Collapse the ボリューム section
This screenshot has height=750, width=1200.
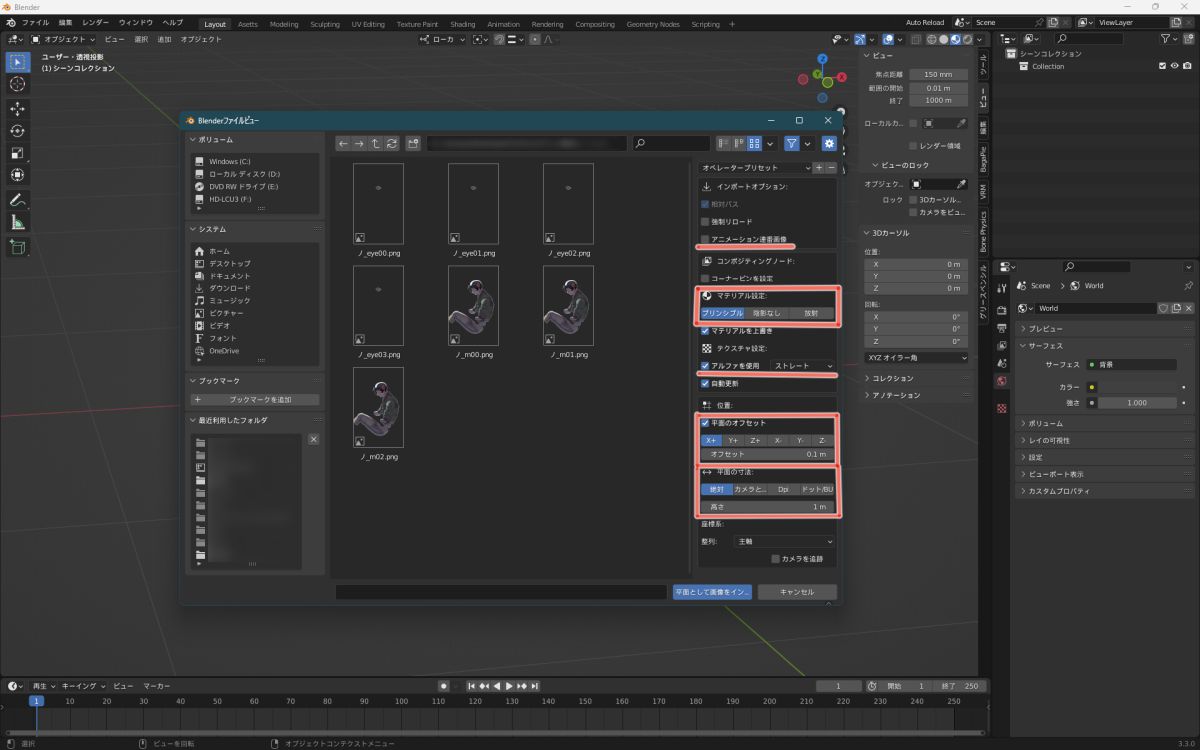coord(193,140)
